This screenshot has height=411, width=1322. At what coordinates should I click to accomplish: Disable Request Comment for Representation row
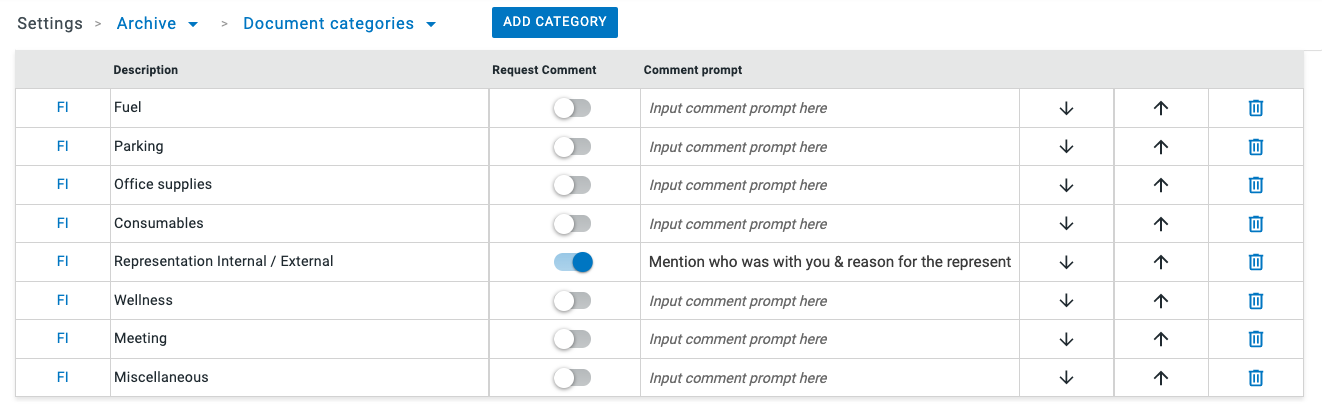point(573,262)
